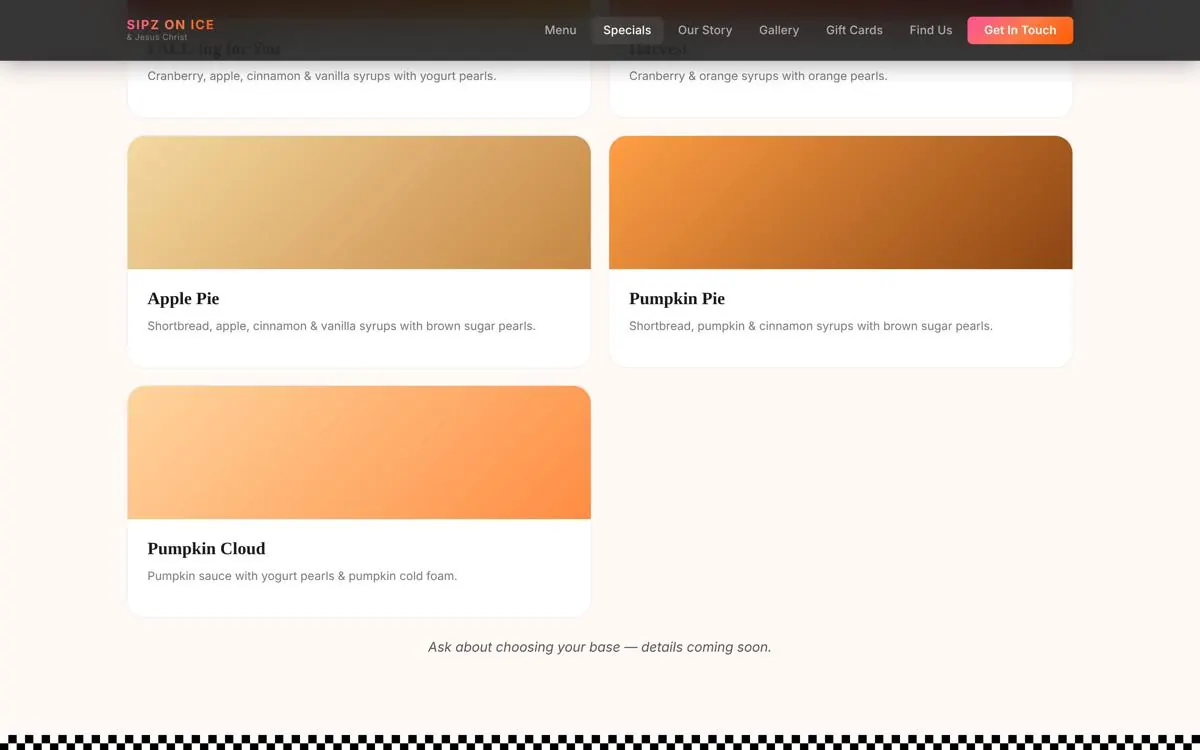The height and width of the screenshot is (750, 1200).
Task: Click the Get In Touch button
Action: [1020, 30]
